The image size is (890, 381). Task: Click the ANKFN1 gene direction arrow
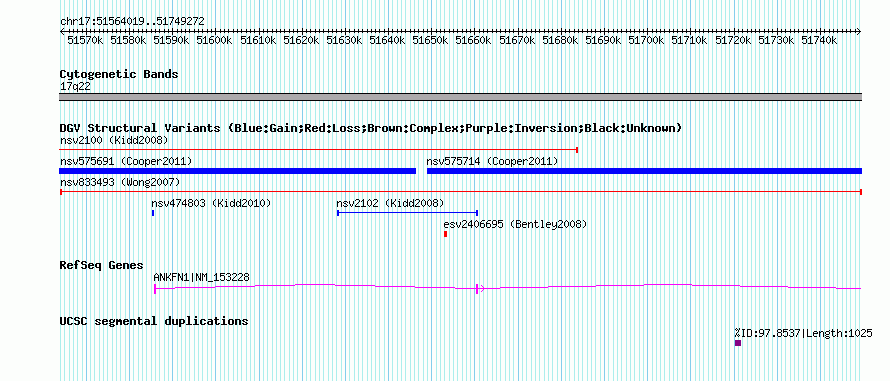coord(480,288)
